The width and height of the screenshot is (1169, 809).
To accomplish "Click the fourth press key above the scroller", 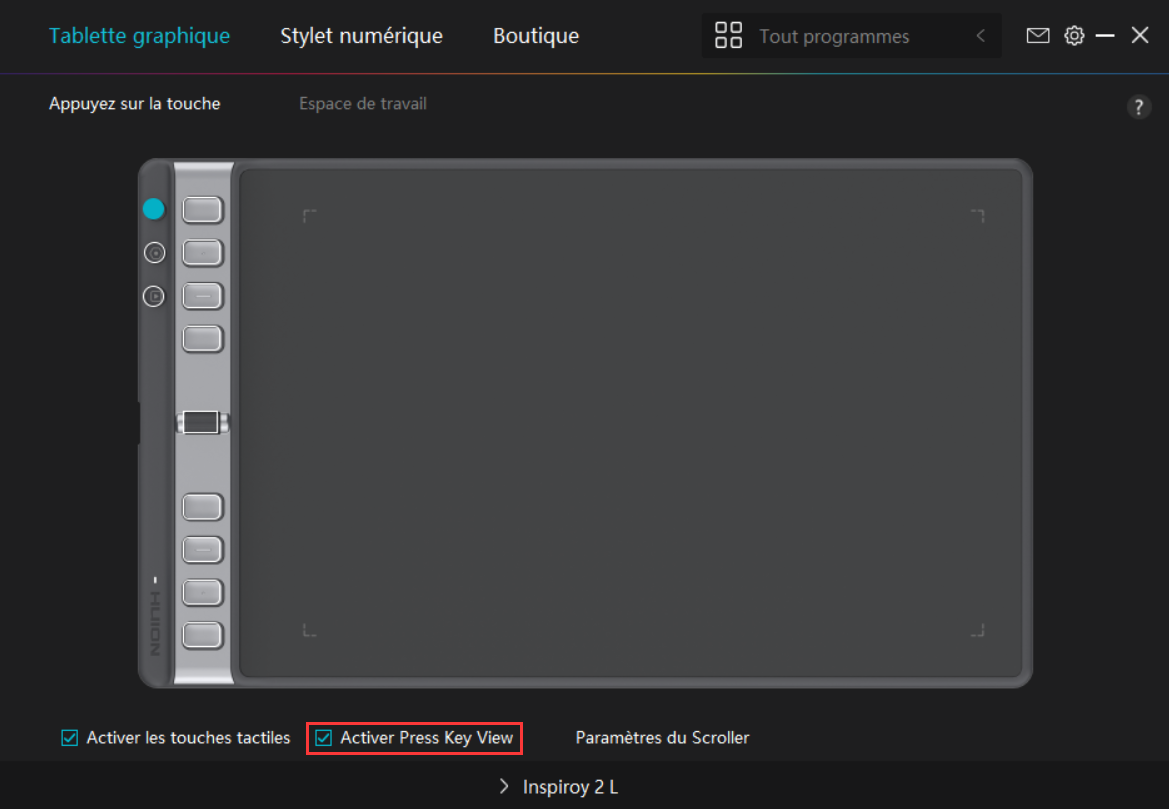I will tap(203, 338).
